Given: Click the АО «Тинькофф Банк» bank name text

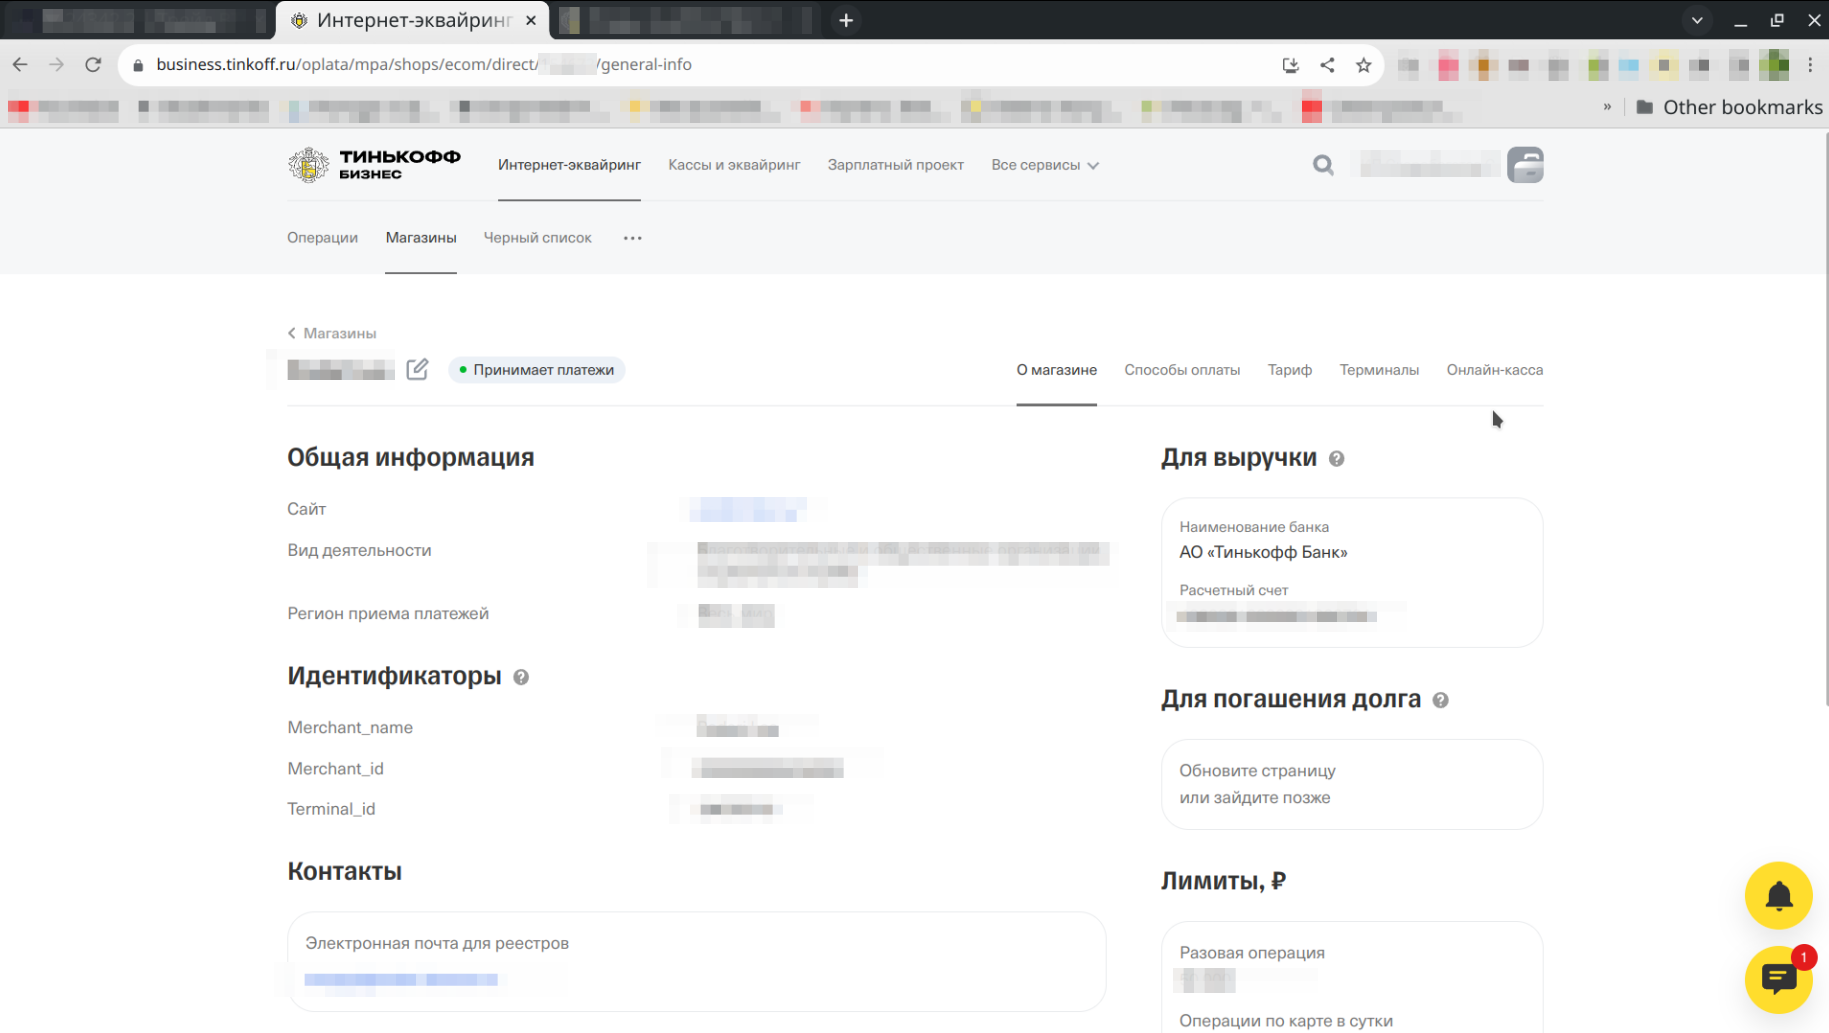Looking at the screenshot, I should click(1263, 553).
